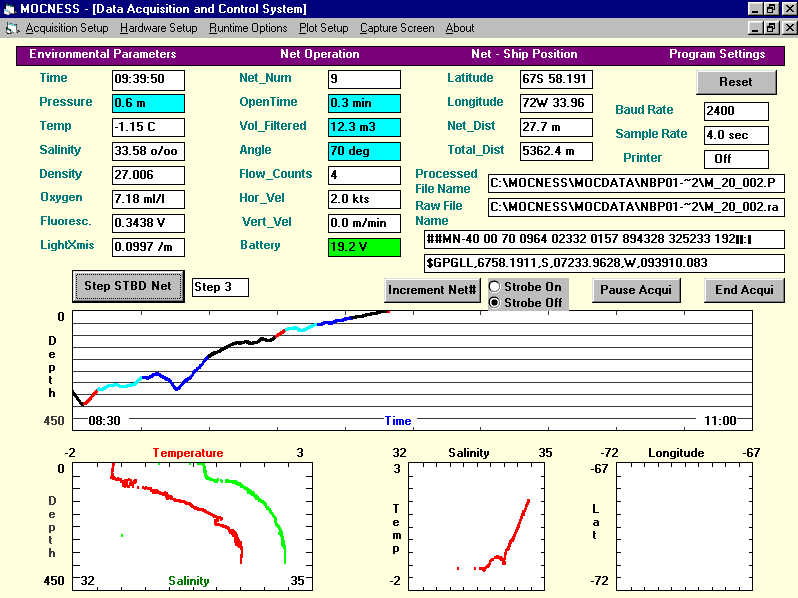Click the menu bar document icon
Image resolution: width=798 pixels, height=598 pixels.
(x=12, y=29)
